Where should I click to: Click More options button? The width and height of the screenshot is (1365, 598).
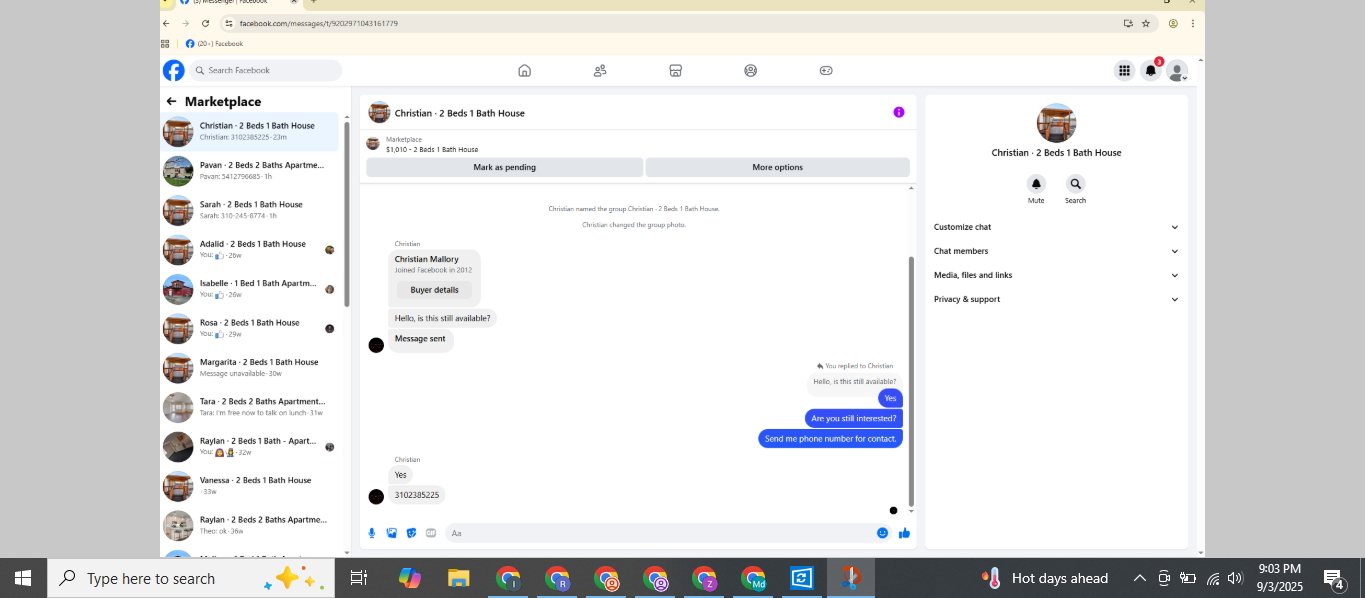777,167
